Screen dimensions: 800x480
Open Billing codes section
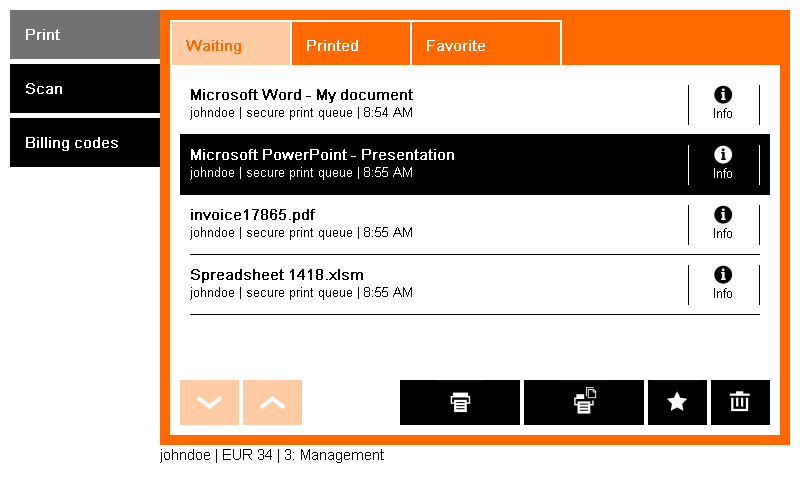click(84, 143)
